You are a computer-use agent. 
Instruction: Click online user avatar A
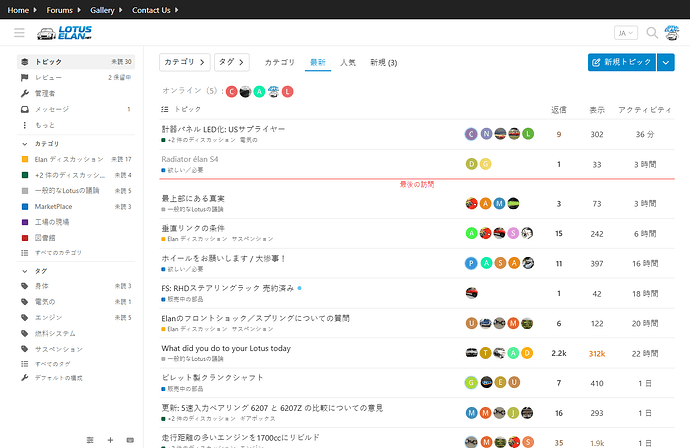pos(259,92)
